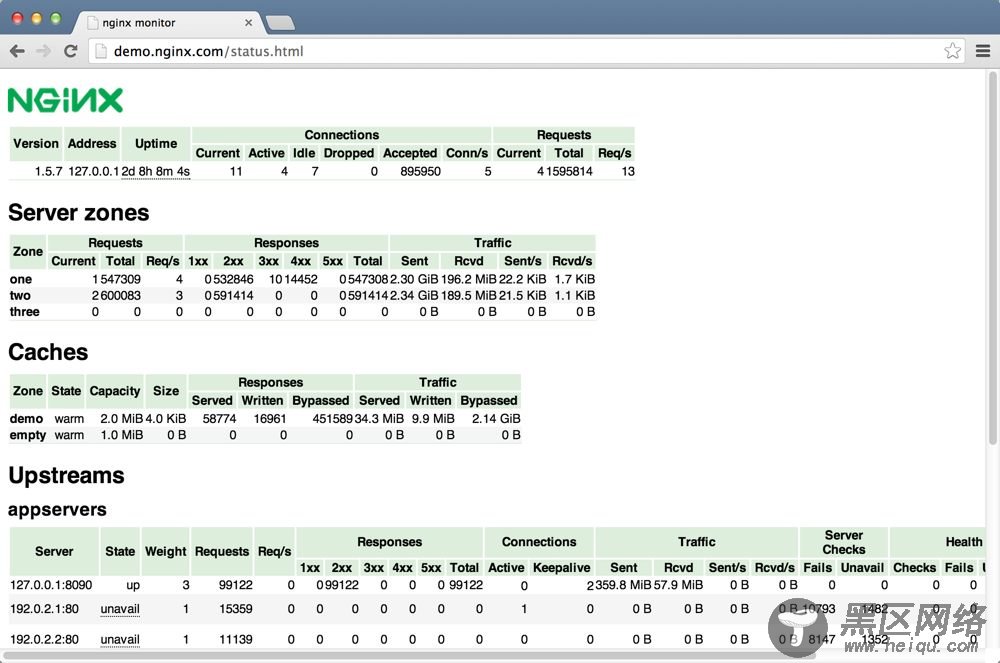
Task: Click zone two total requests 600083
Action: [120, 296]
